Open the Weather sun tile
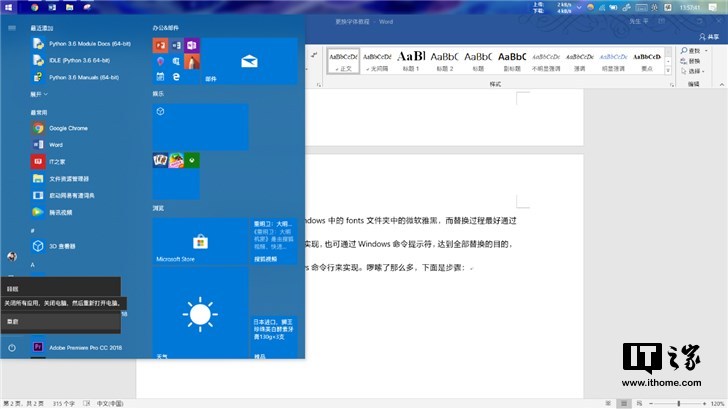This screenshot has width=728, height=409. pos(200,313)
